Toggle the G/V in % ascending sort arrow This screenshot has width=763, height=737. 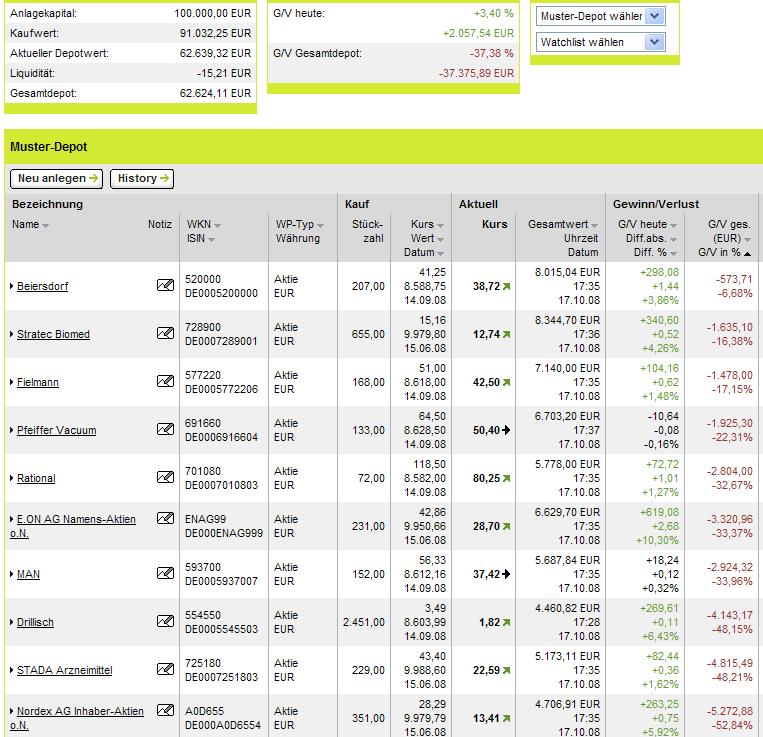tap(747, 253)
